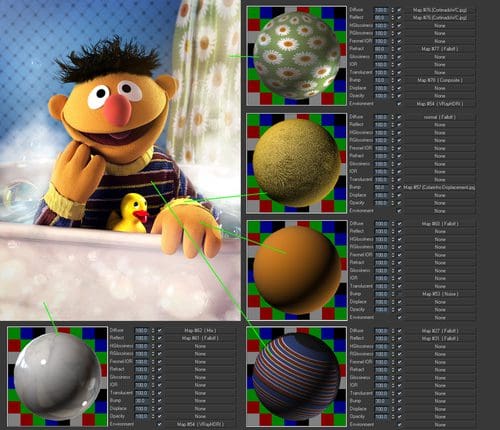Toggle Diffuse checkbox of orange skin material
The height and width of the screenshot is (430, 500).
399,224
